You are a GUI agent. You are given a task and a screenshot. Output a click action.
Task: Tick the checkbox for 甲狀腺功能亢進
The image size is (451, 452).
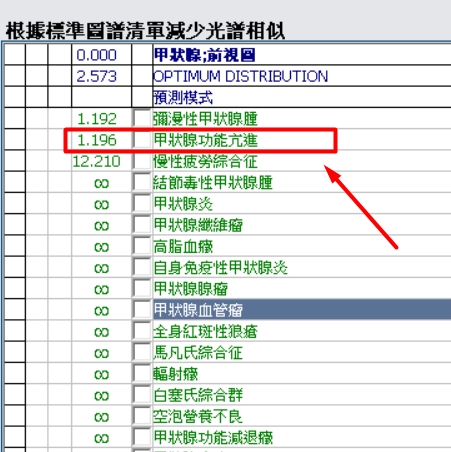tap(142, 140)
